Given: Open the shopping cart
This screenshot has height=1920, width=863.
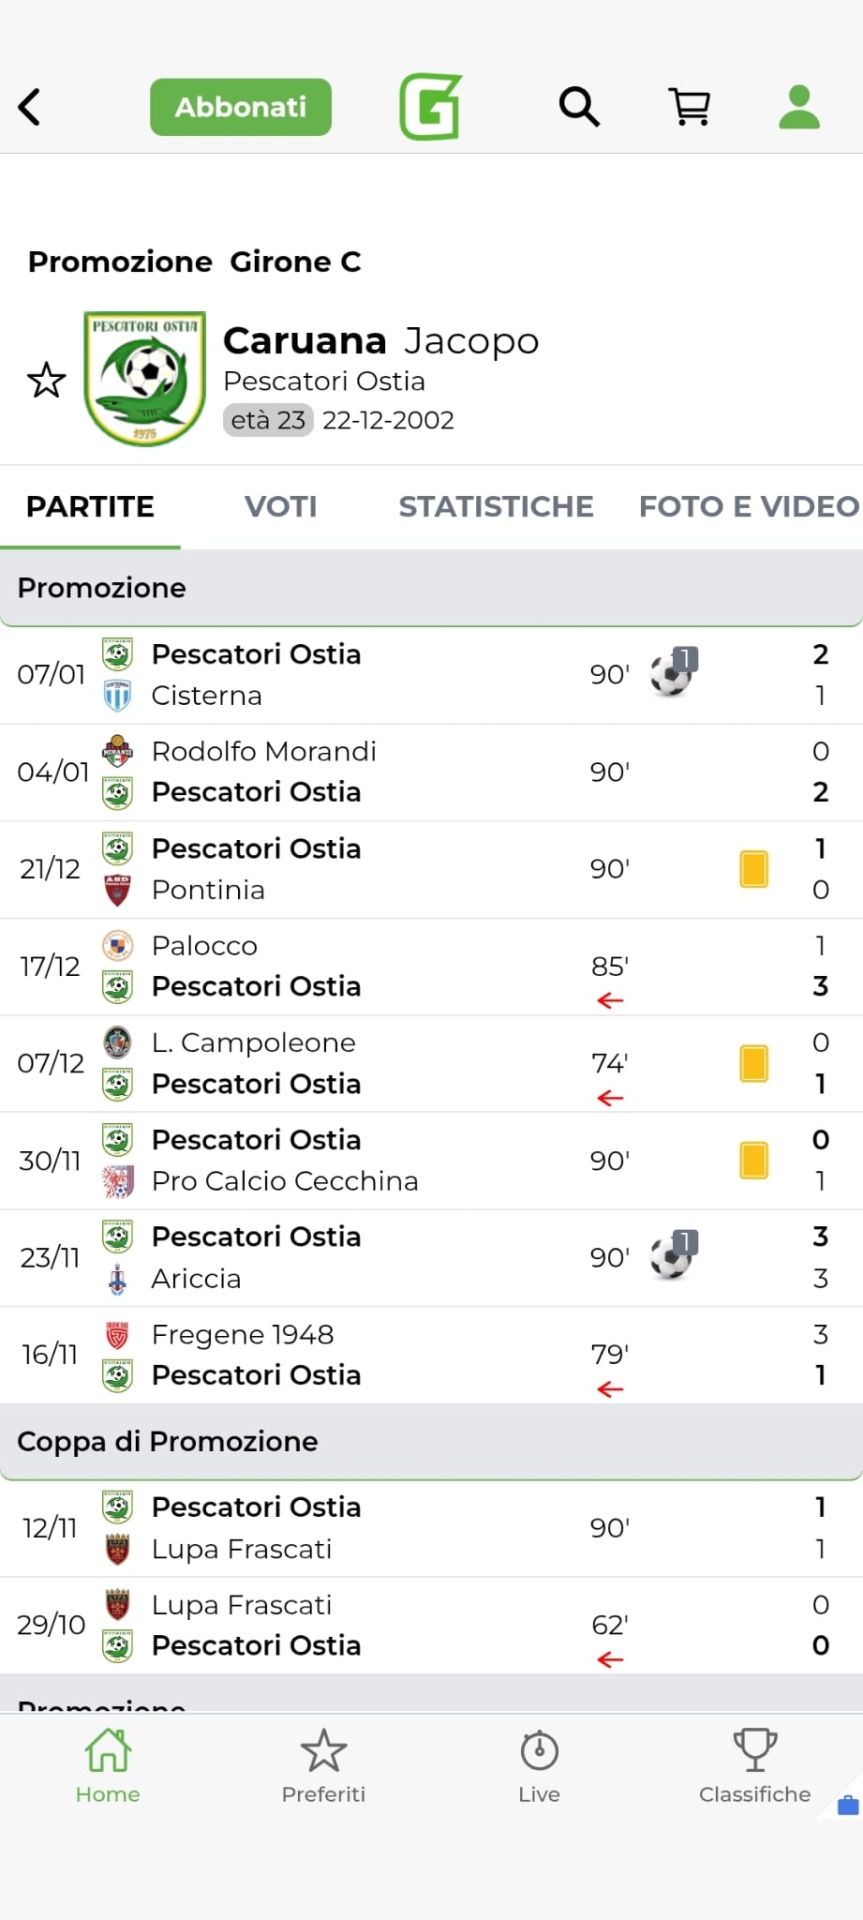Looking at the screenshot, I should (x=689, y=106).
